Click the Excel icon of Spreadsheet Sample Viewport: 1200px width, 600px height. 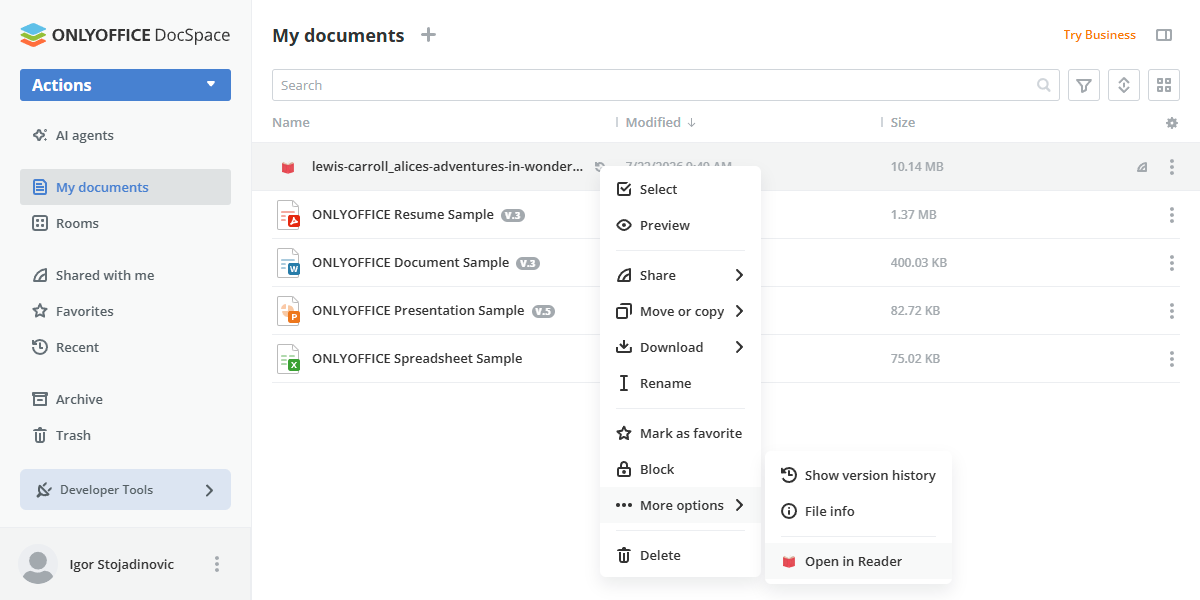pos(288,358)
